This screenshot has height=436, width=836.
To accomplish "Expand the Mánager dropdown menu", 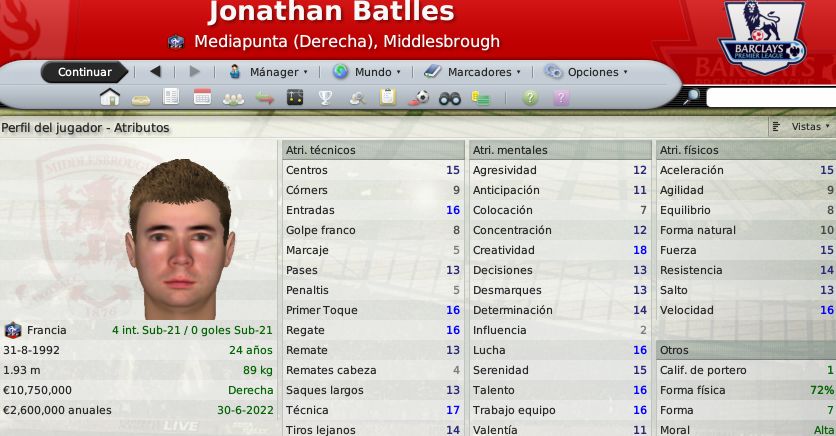I will pos(268,72).
